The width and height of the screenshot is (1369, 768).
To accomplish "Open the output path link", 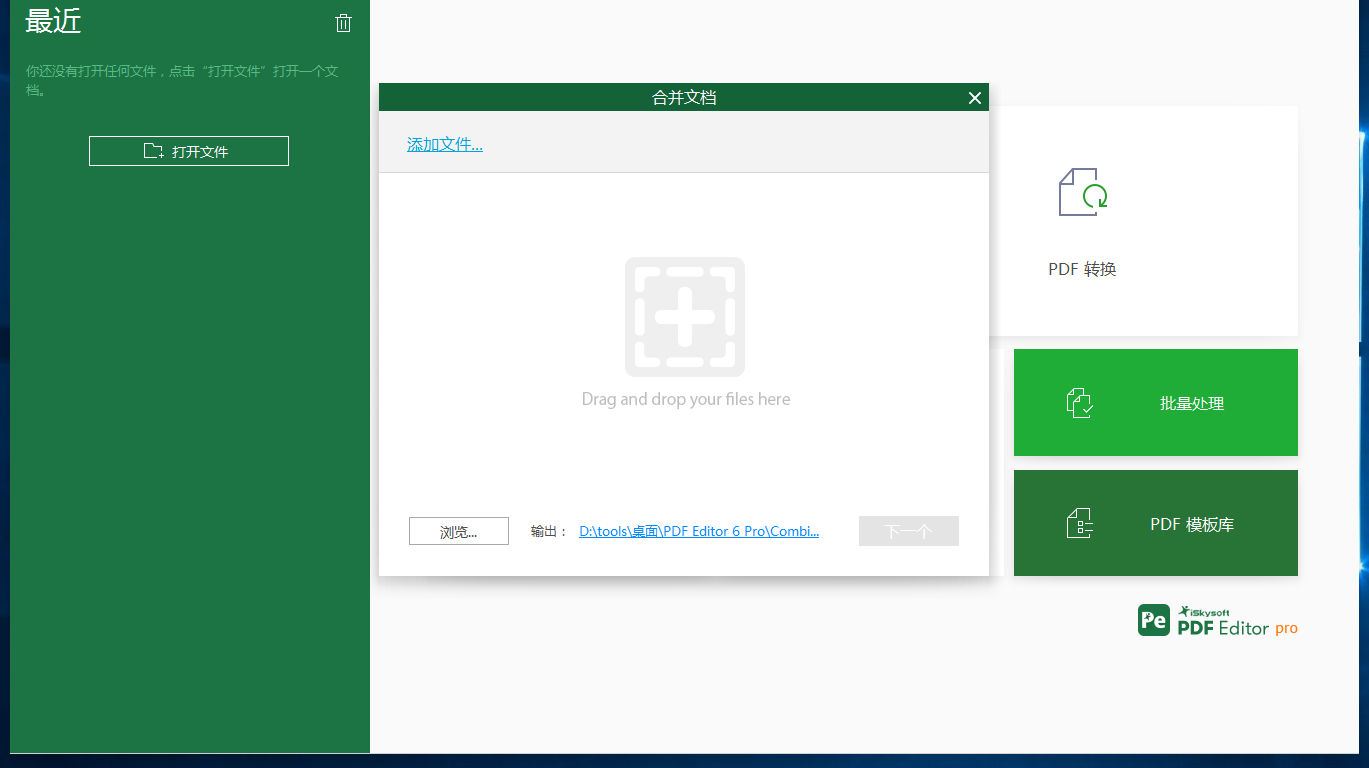I will (698, 531).
